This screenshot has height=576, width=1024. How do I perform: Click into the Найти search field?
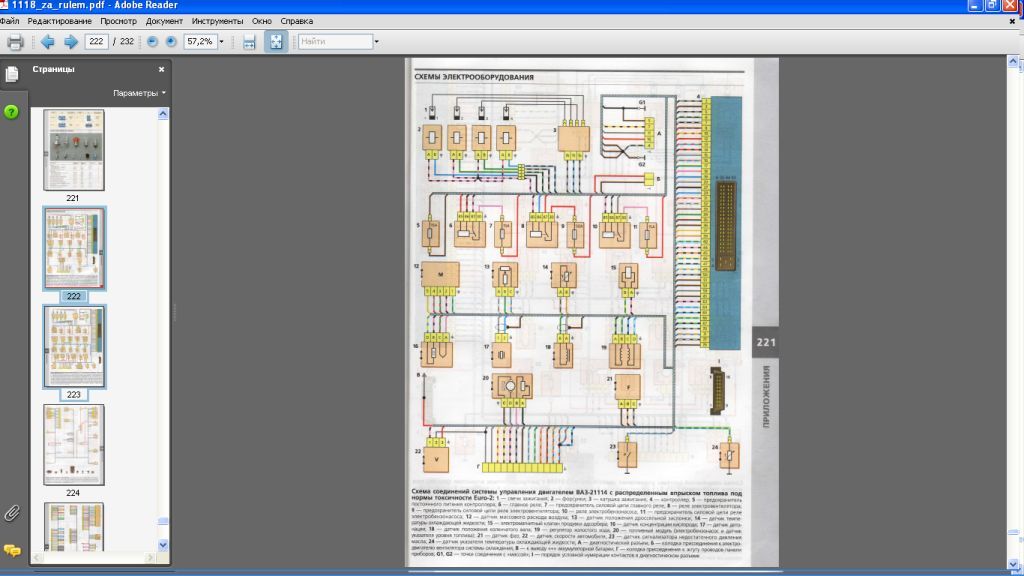[335, 42]
